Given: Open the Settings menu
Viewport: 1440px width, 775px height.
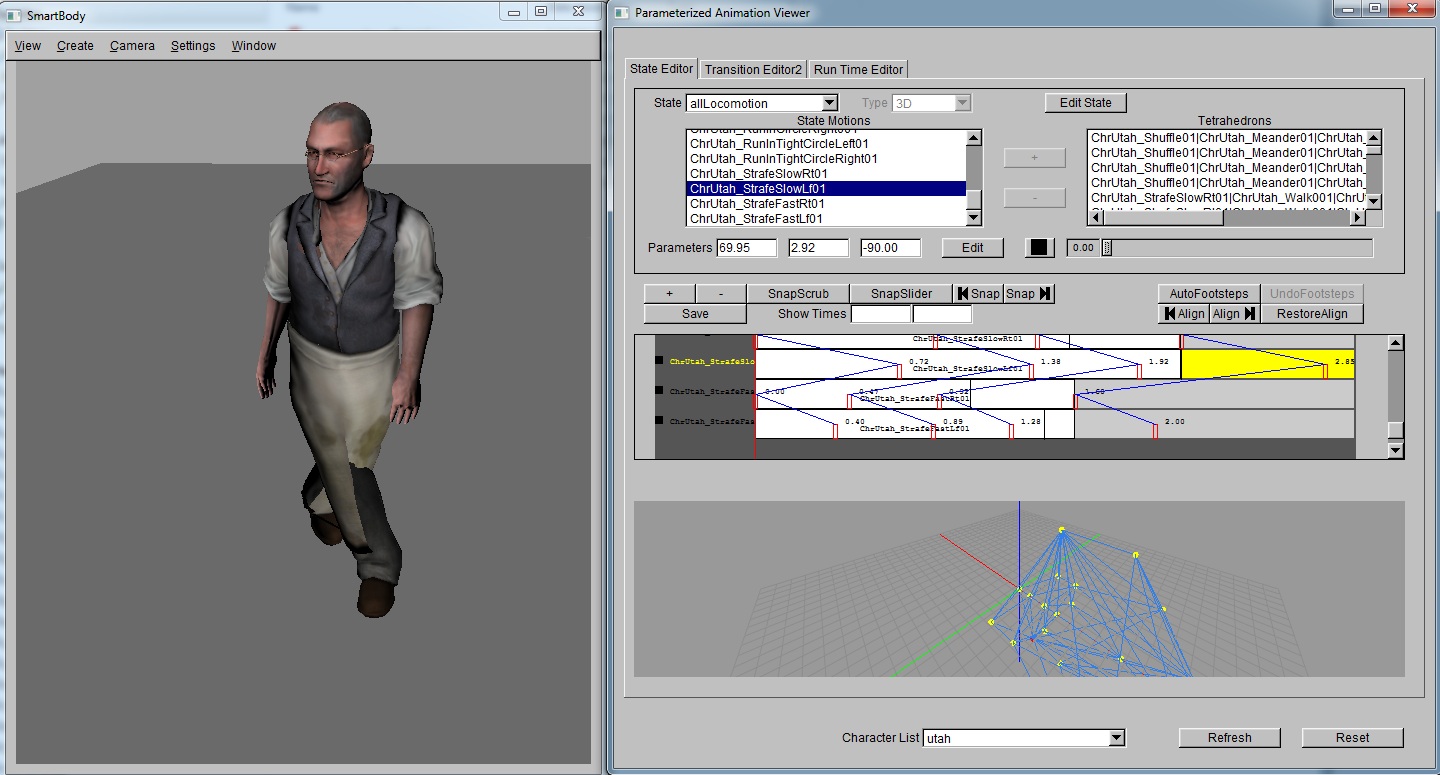Looking at the screenshot, I should click(193, 46).
